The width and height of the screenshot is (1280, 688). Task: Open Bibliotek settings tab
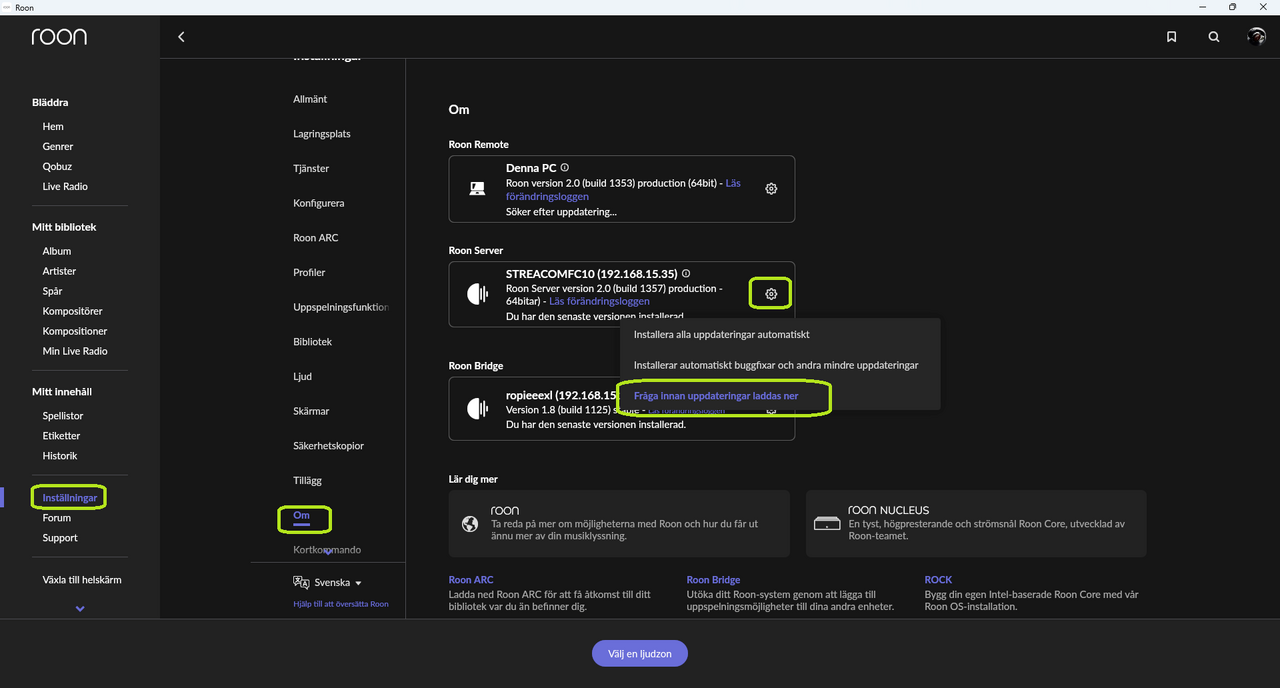[313, 342]
